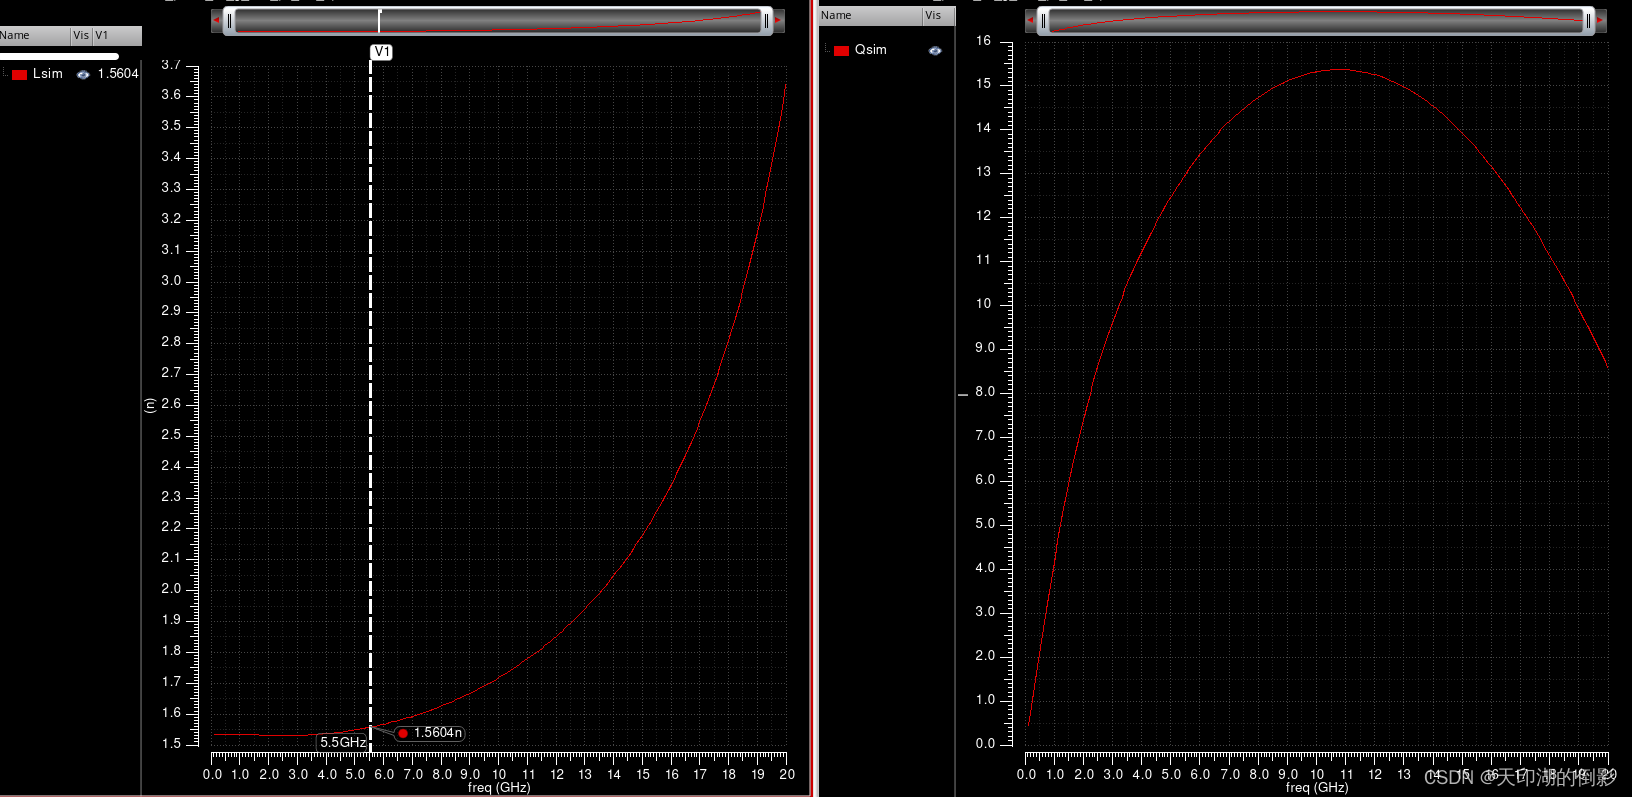Click the 3.7 y-axis label on Lsim plot

coord(171,65)
